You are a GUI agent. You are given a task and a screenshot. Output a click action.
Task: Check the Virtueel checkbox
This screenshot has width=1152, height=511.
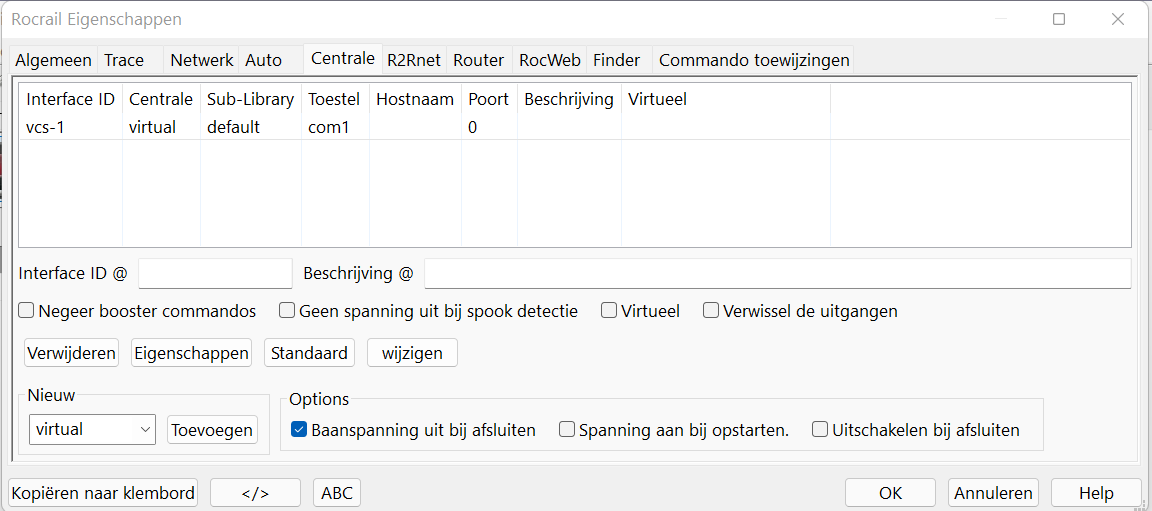tap(609, 311)
